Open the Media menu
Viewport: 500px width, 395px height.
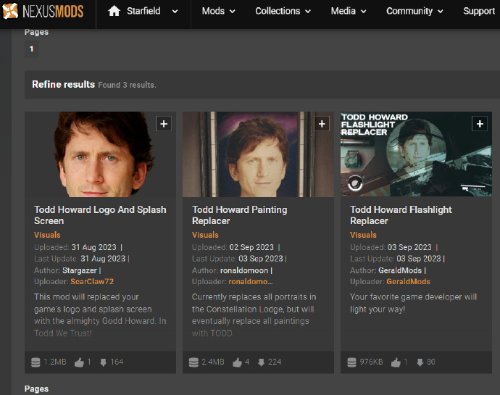pos(348,11)
